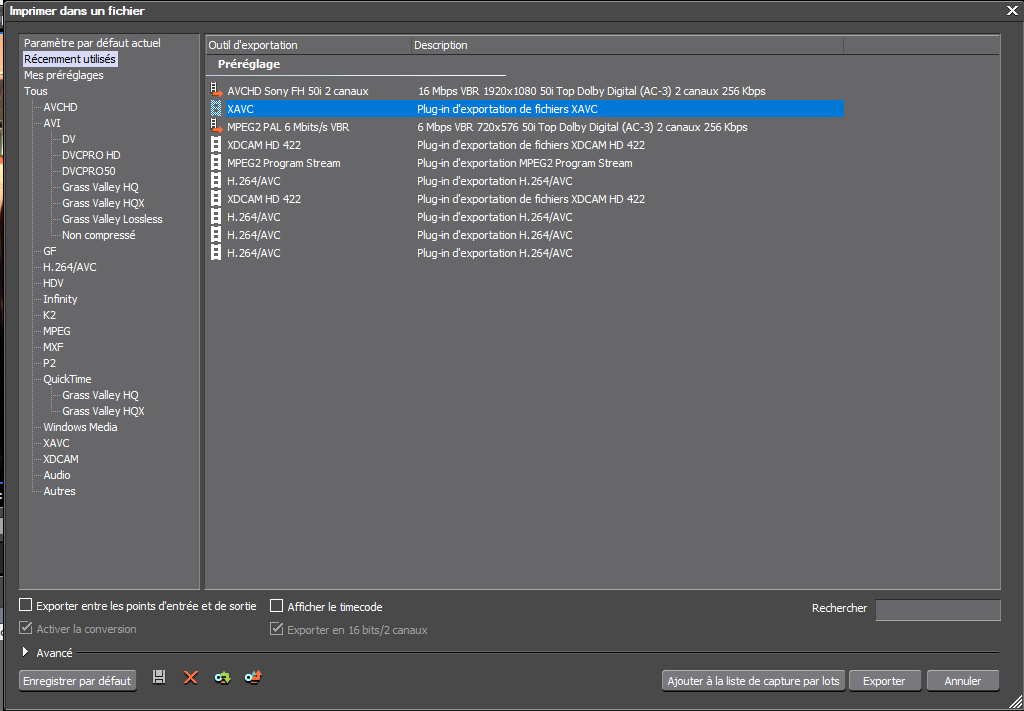Click the import preset icon with green arrow
The width and height of the screenshot is (1024, 711).
tap(222, 678)
